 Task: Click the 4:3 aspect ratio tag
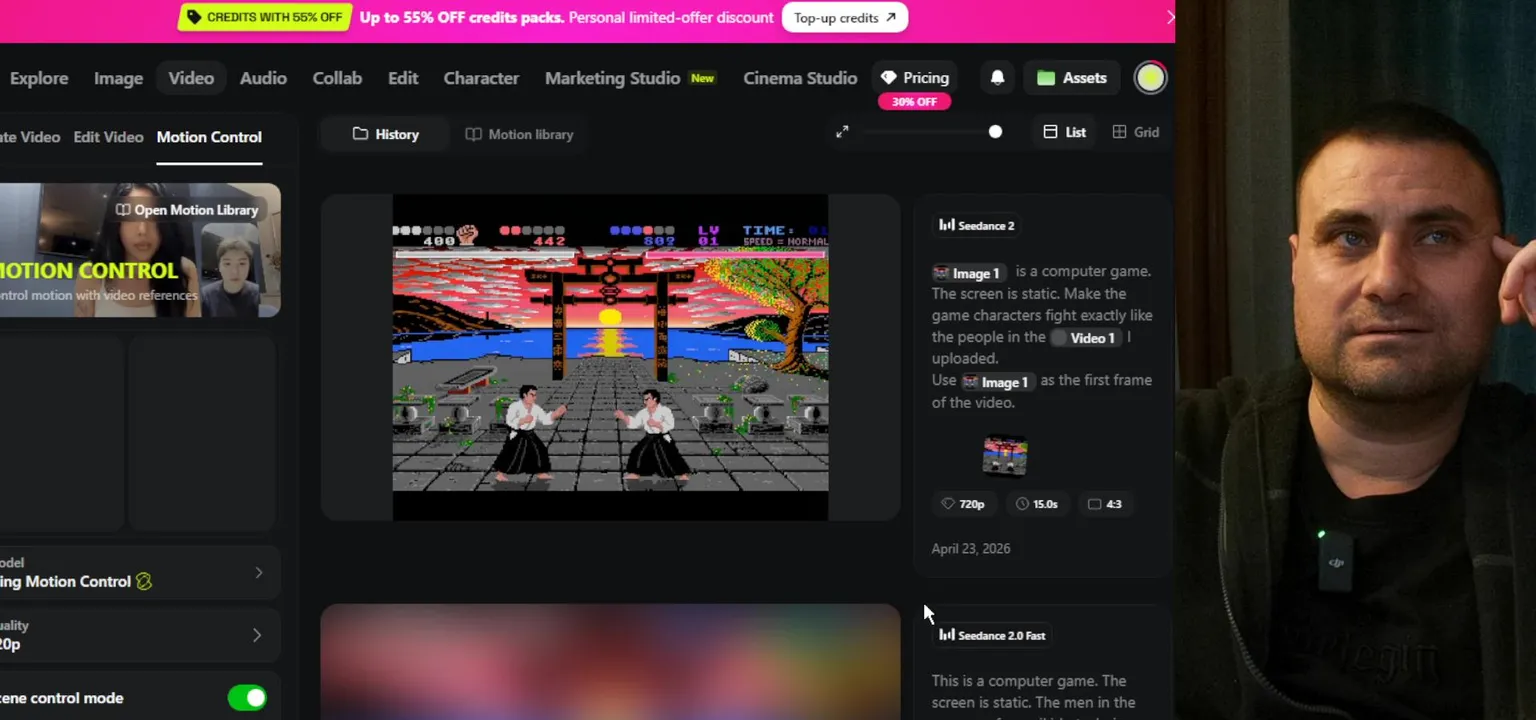click(1105, 504)
